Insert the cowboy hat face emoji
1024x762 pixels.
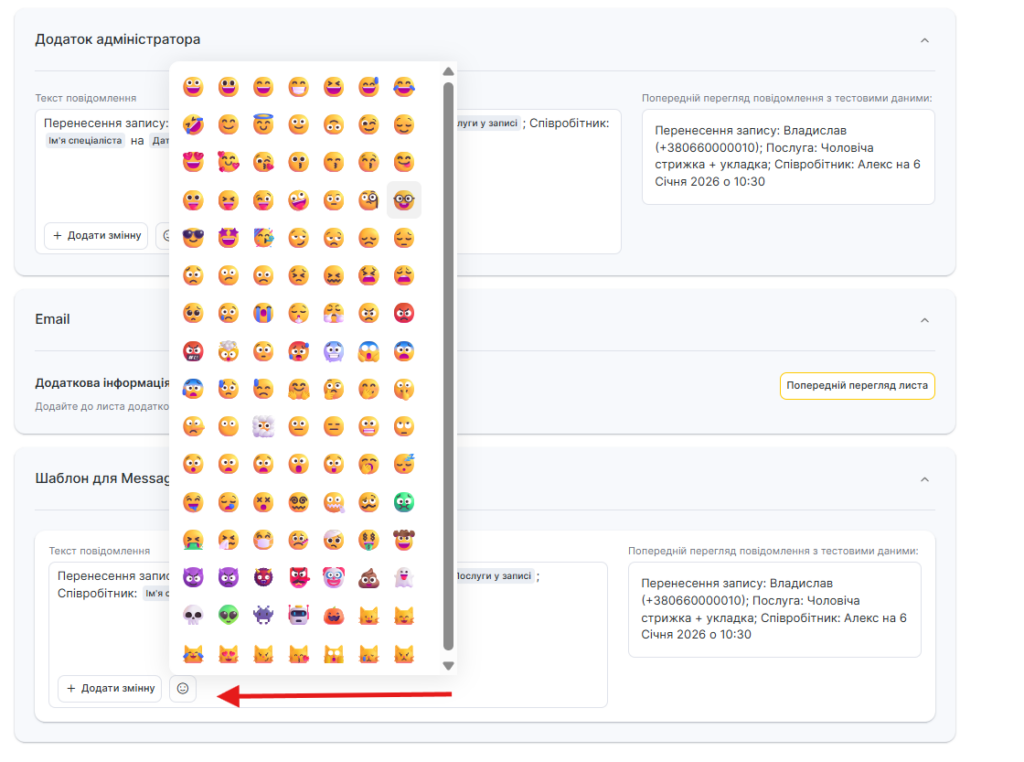(404, 540)
